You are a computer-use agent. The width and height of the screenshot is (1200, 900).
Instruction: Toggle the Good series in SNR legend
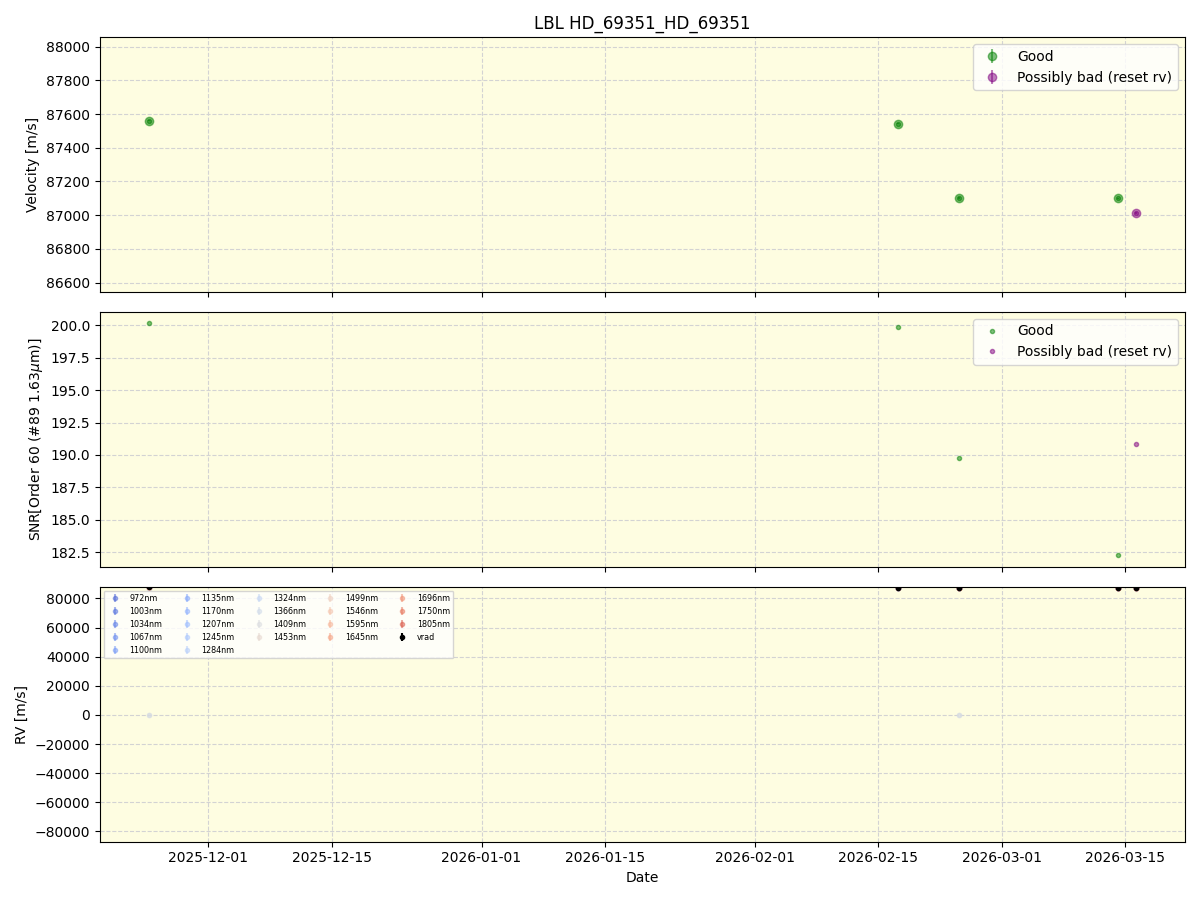coord(994,330)
